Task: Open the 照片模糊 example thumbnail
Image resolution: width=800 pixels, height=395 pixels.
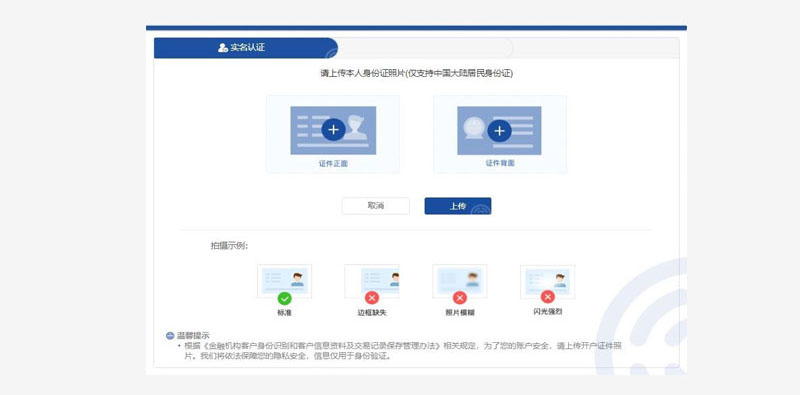Action: coord(460,281)
